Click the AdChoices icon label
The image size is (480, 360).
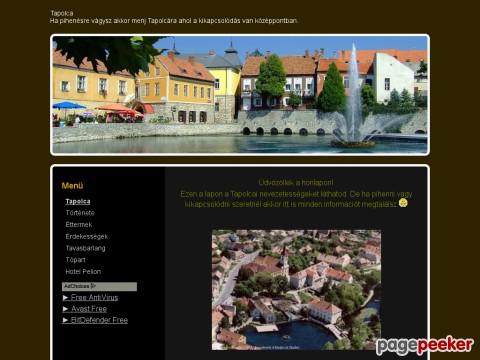click(80, 286)
